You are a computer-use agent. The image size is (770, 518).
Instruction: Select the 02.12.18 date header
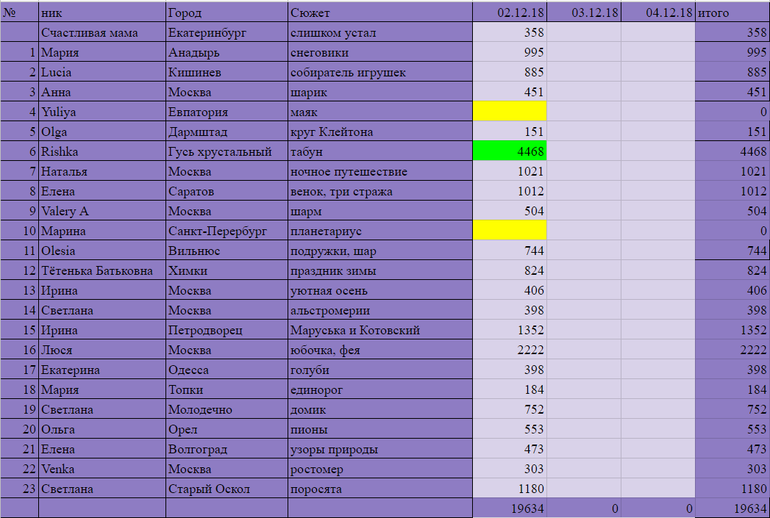509,13
